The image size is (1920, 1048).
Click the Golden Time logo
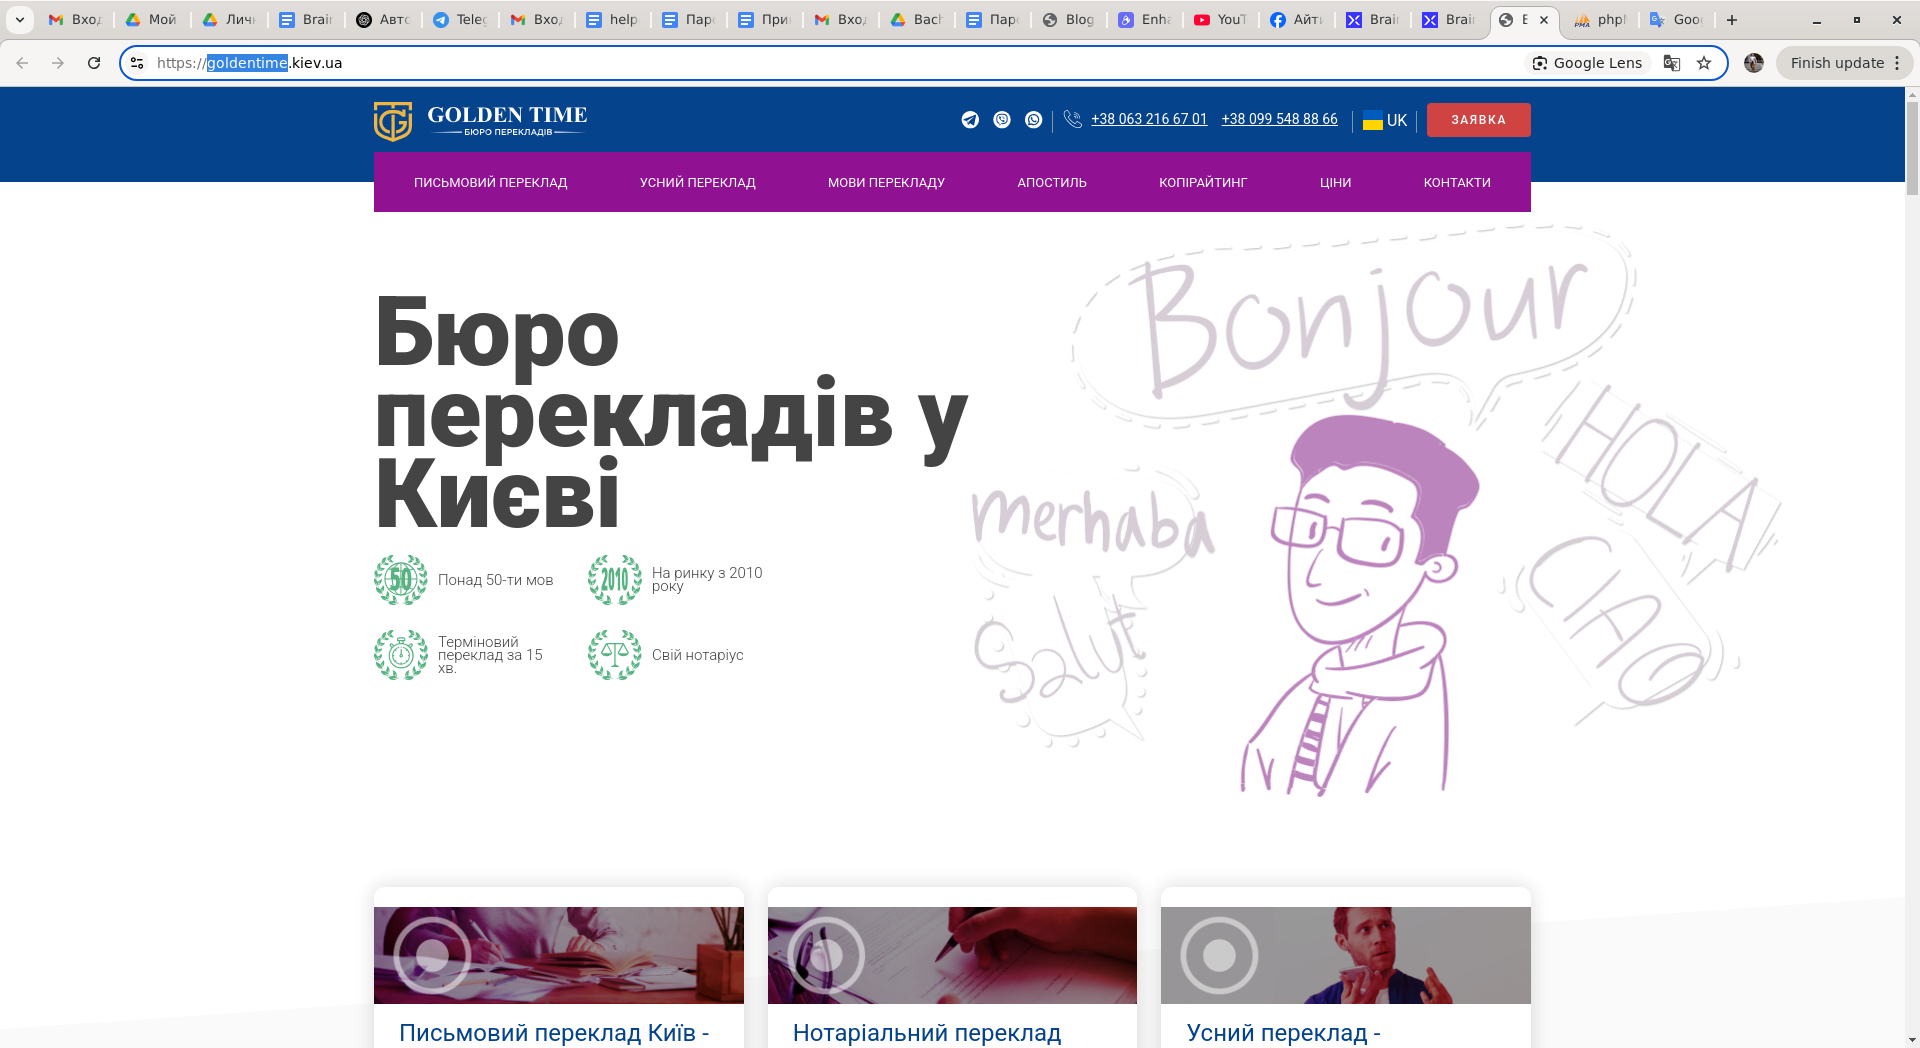[x=481, y=121]
